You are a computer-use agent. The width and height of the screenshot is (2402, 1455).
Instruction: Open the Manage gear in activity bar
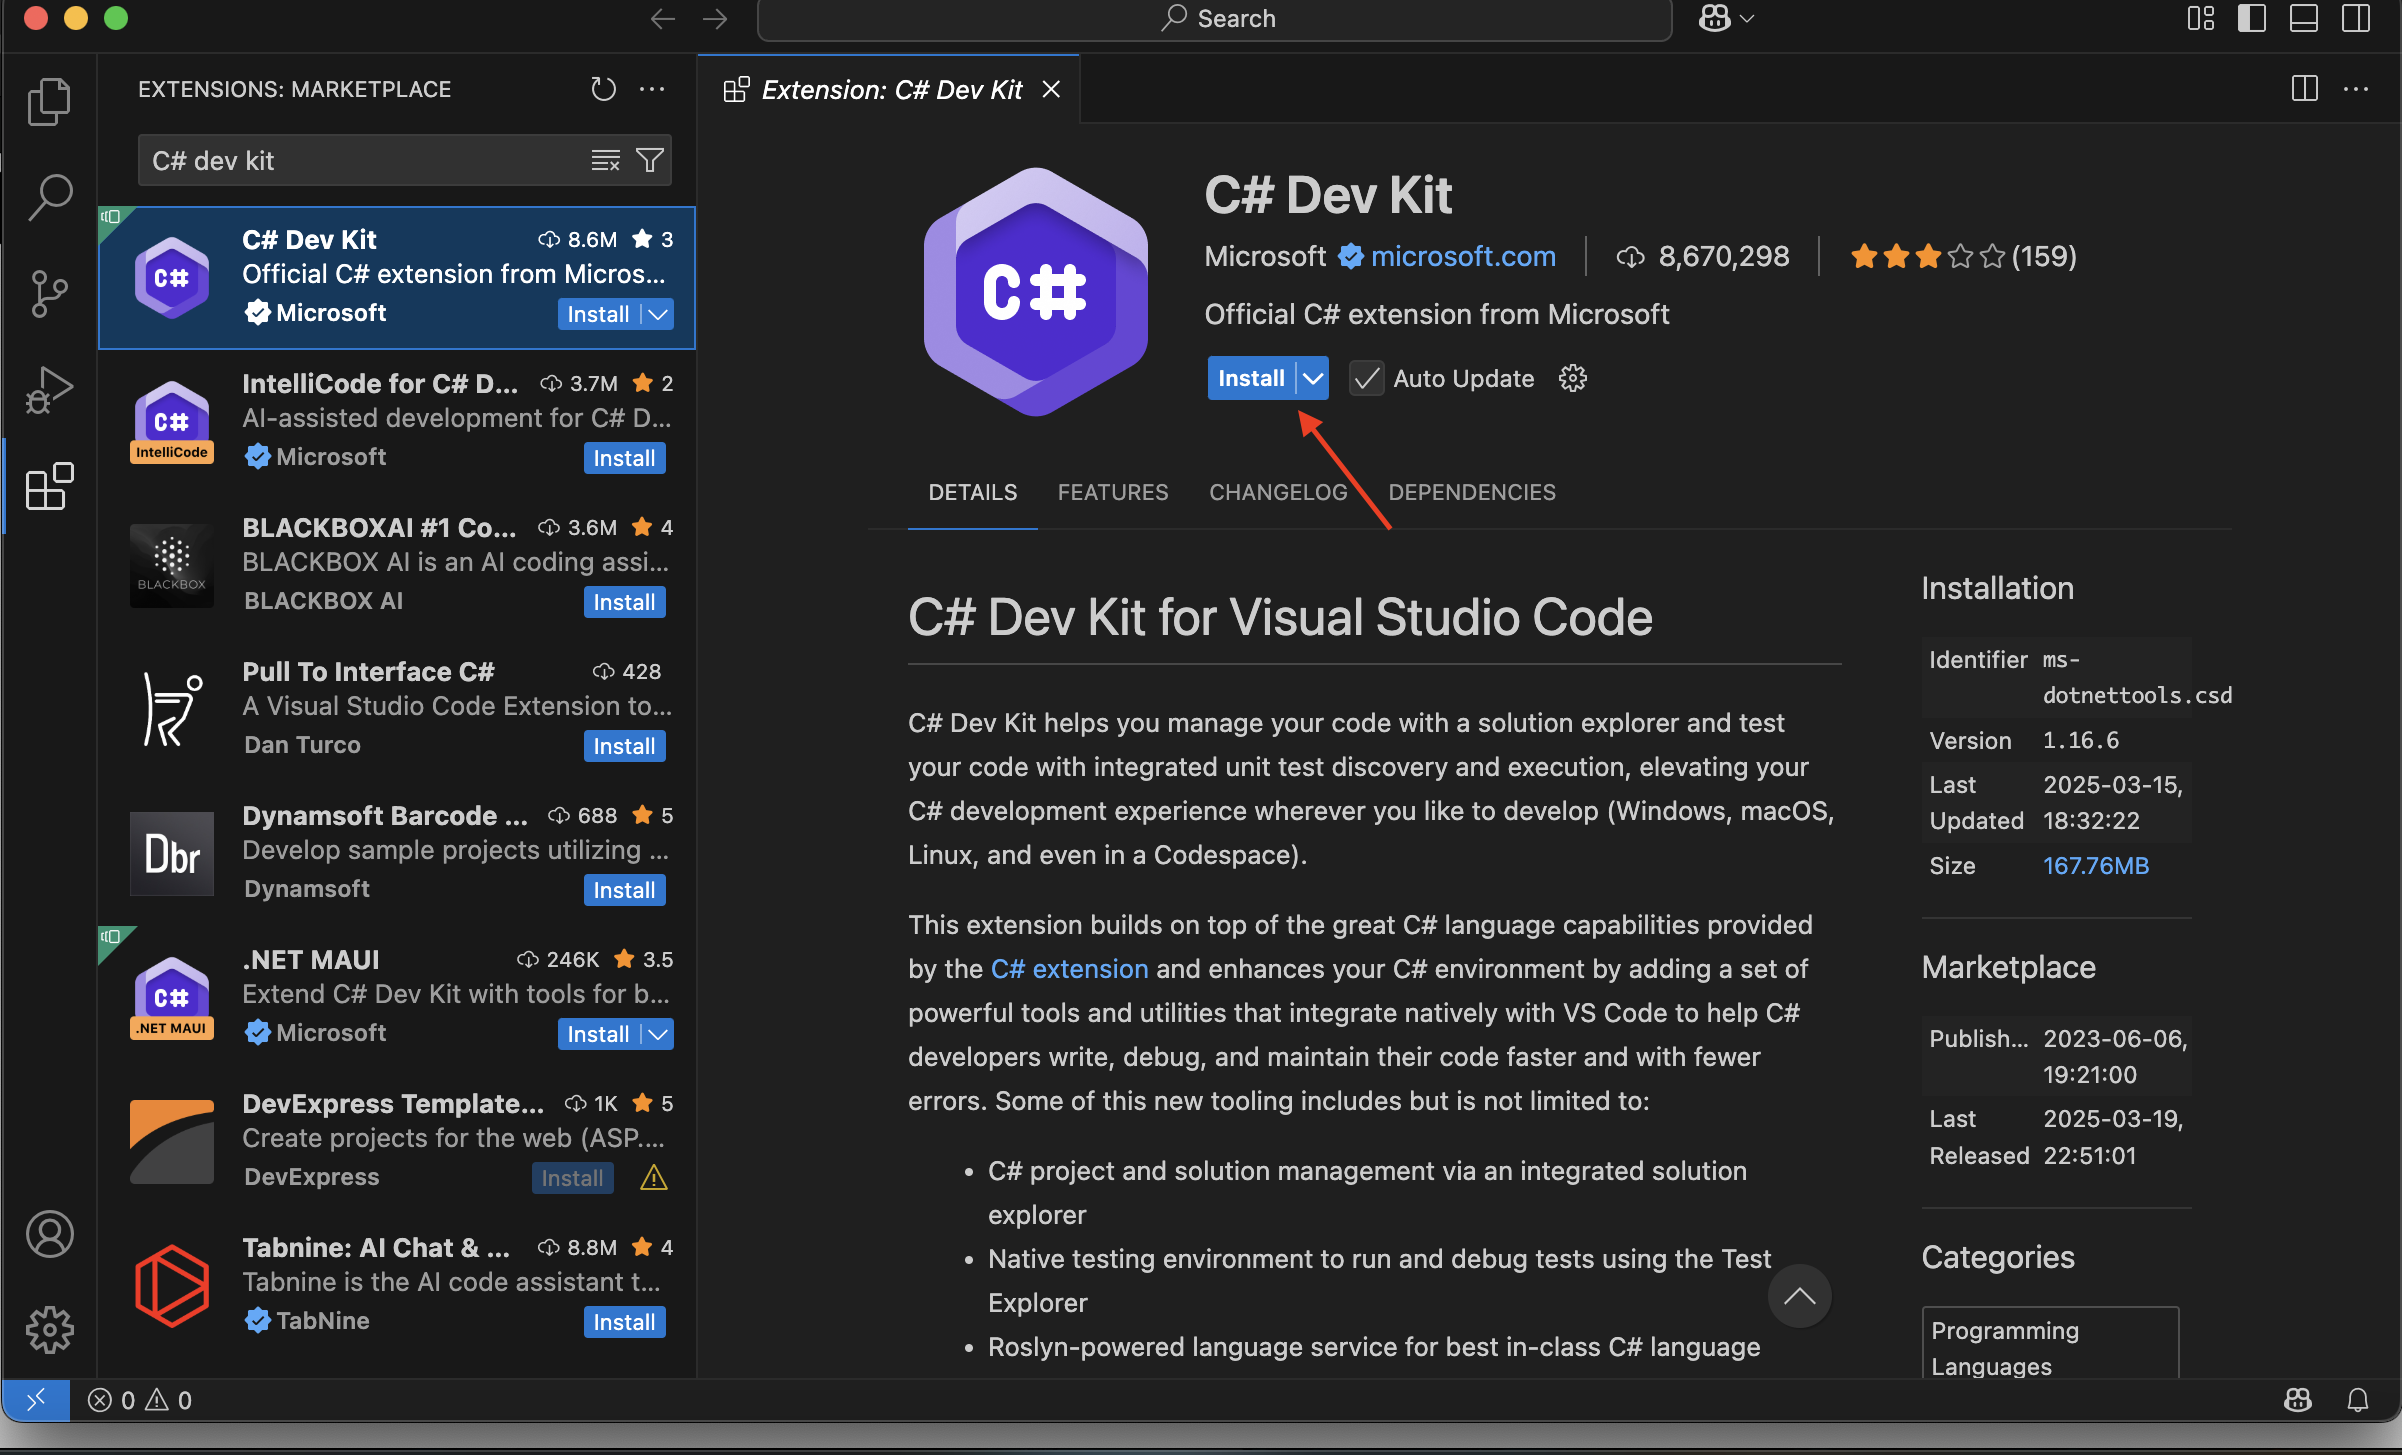[x=49, y=1330]
